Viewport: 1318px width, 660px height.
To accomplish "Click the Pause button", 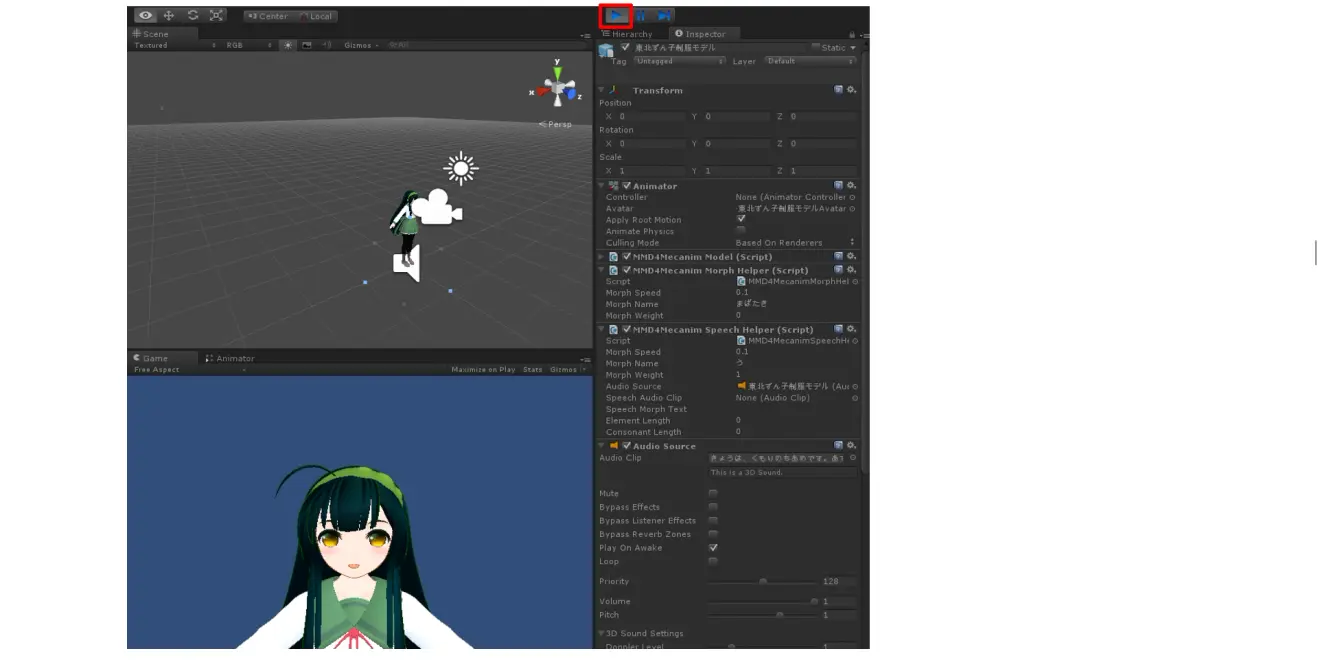I will tap(641, 16).
